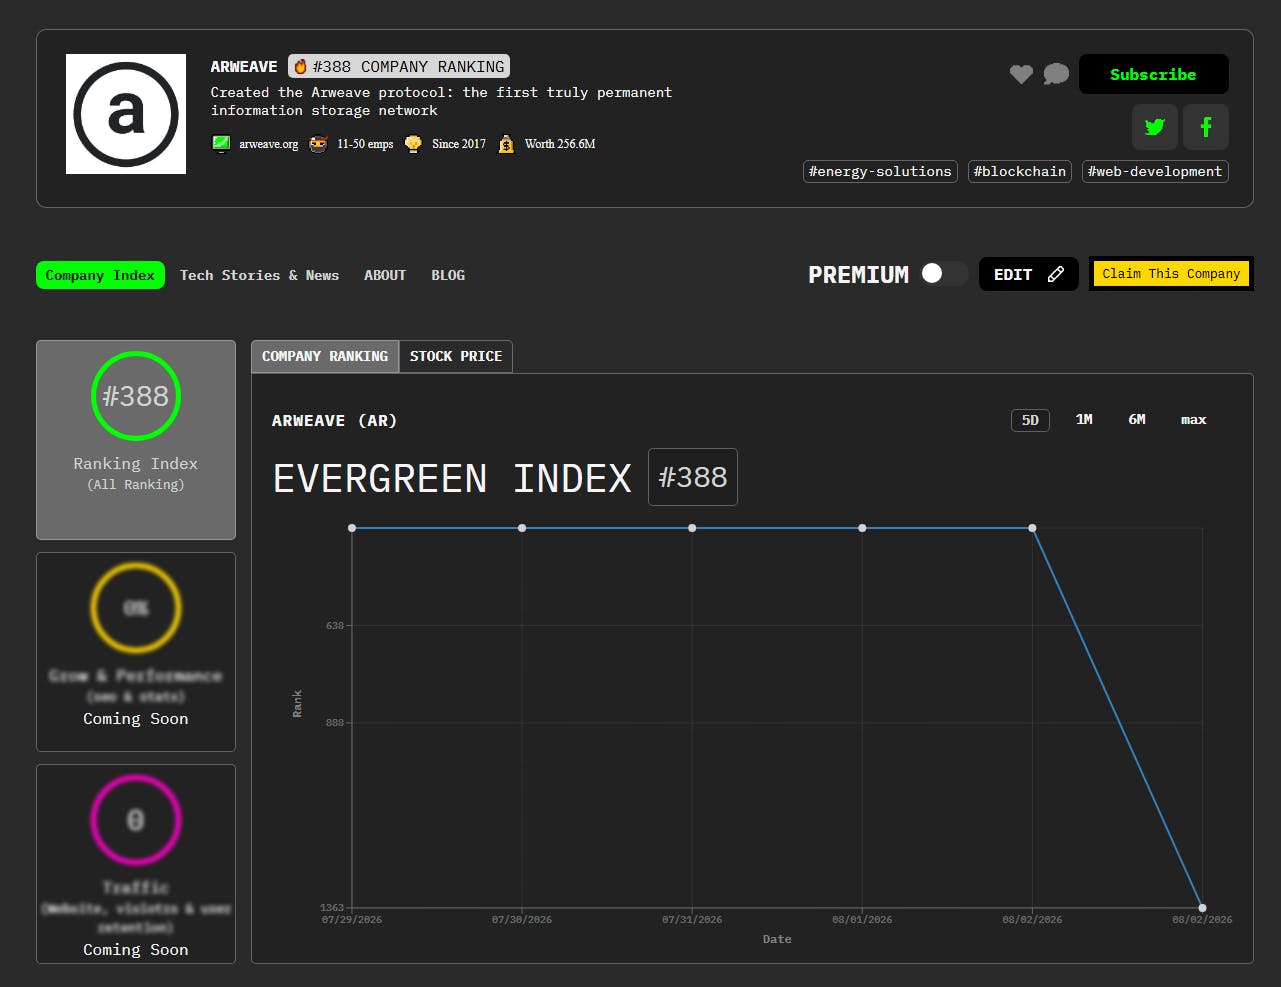
Task: Share on Twitter using bird icon
Action: (1155, 127)
